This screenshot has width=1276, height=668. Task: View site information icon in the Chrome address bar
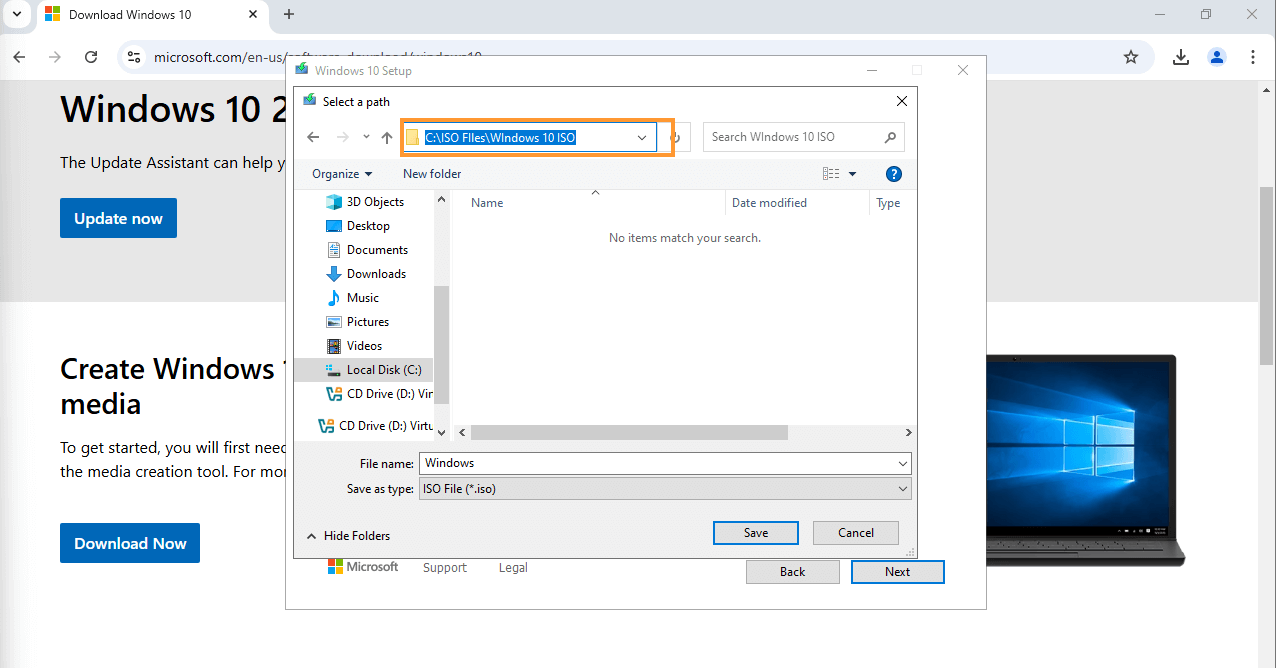(134, 57)
